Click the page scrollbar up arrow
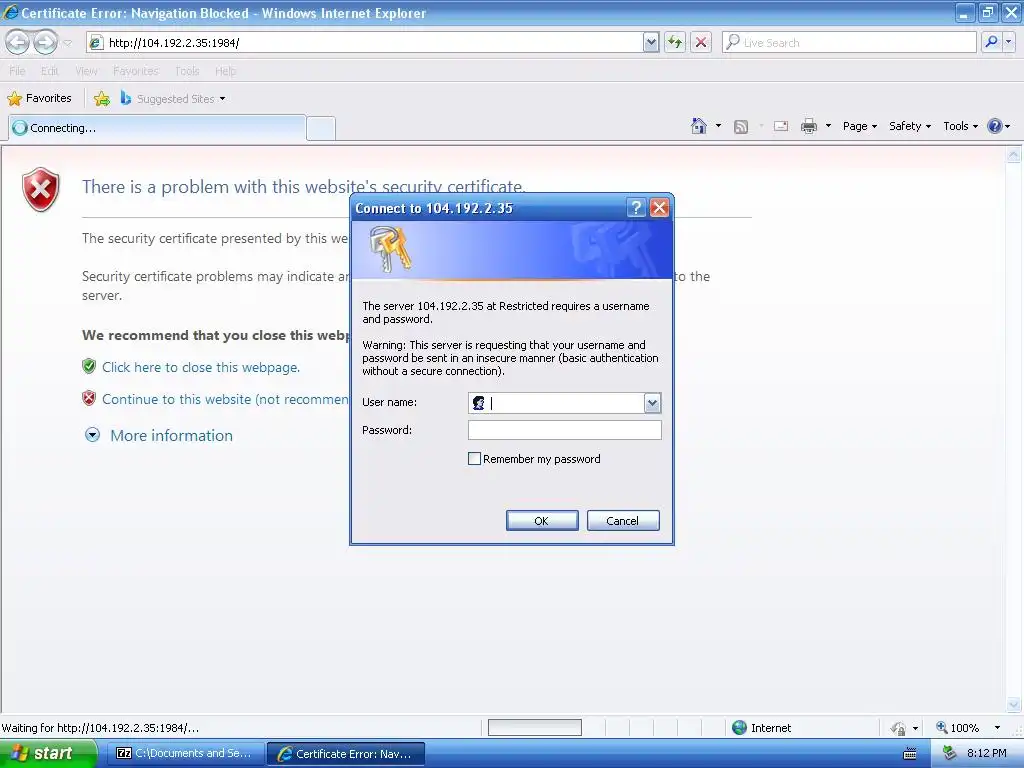 [1014, 155]
